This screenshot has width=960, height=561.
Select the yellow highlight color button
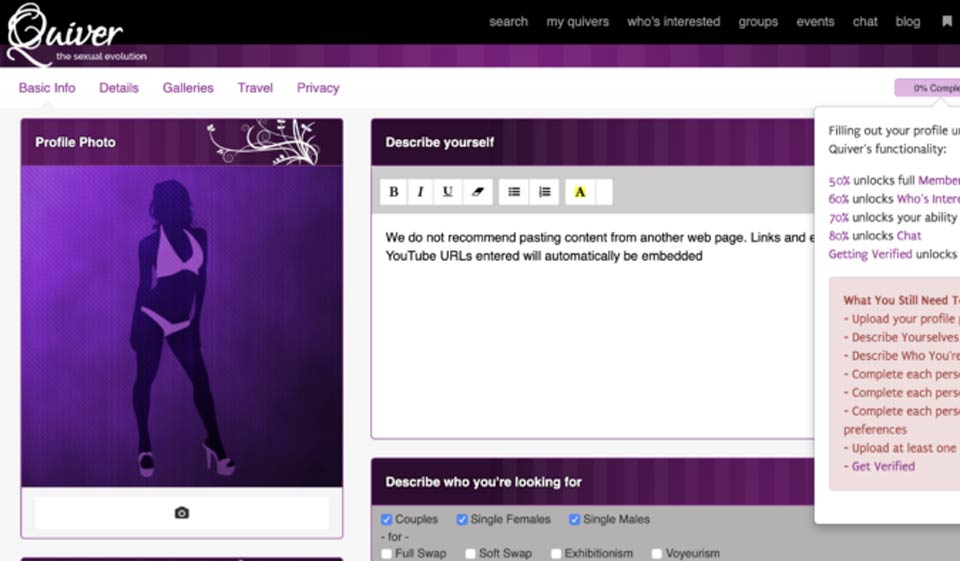[x=580, y=192]
